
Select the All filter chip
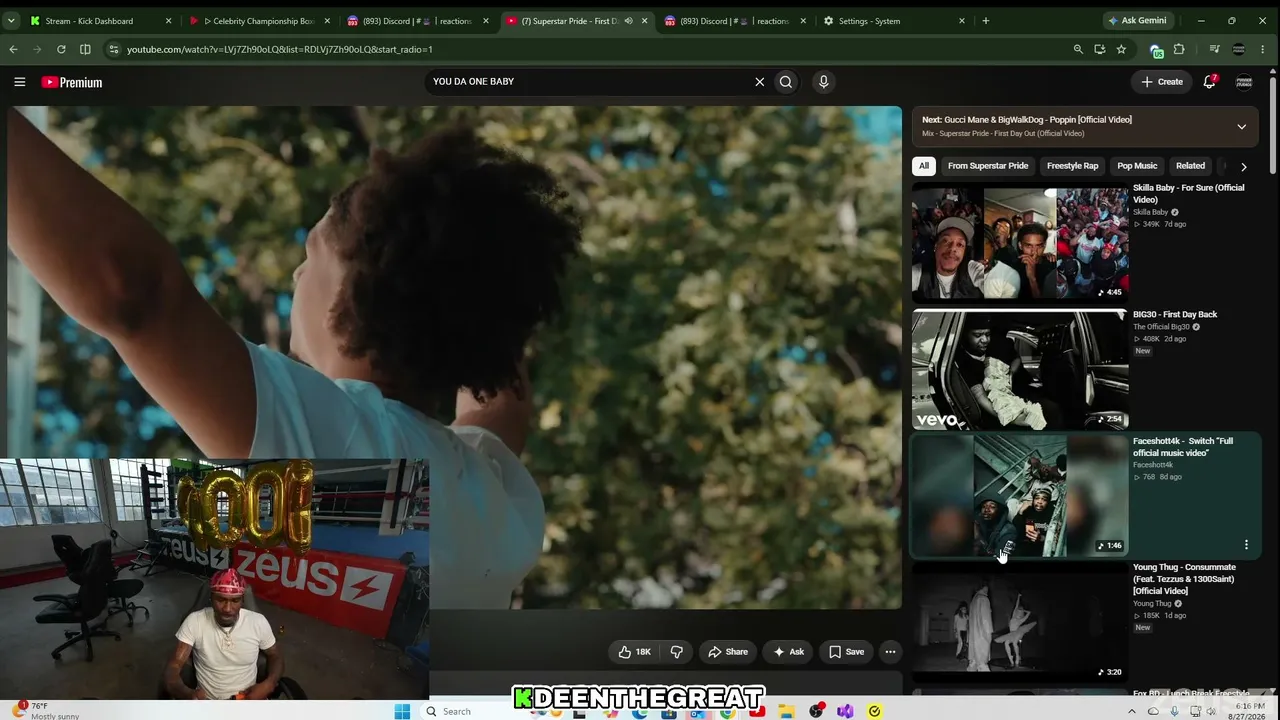[x=924, y=166]
